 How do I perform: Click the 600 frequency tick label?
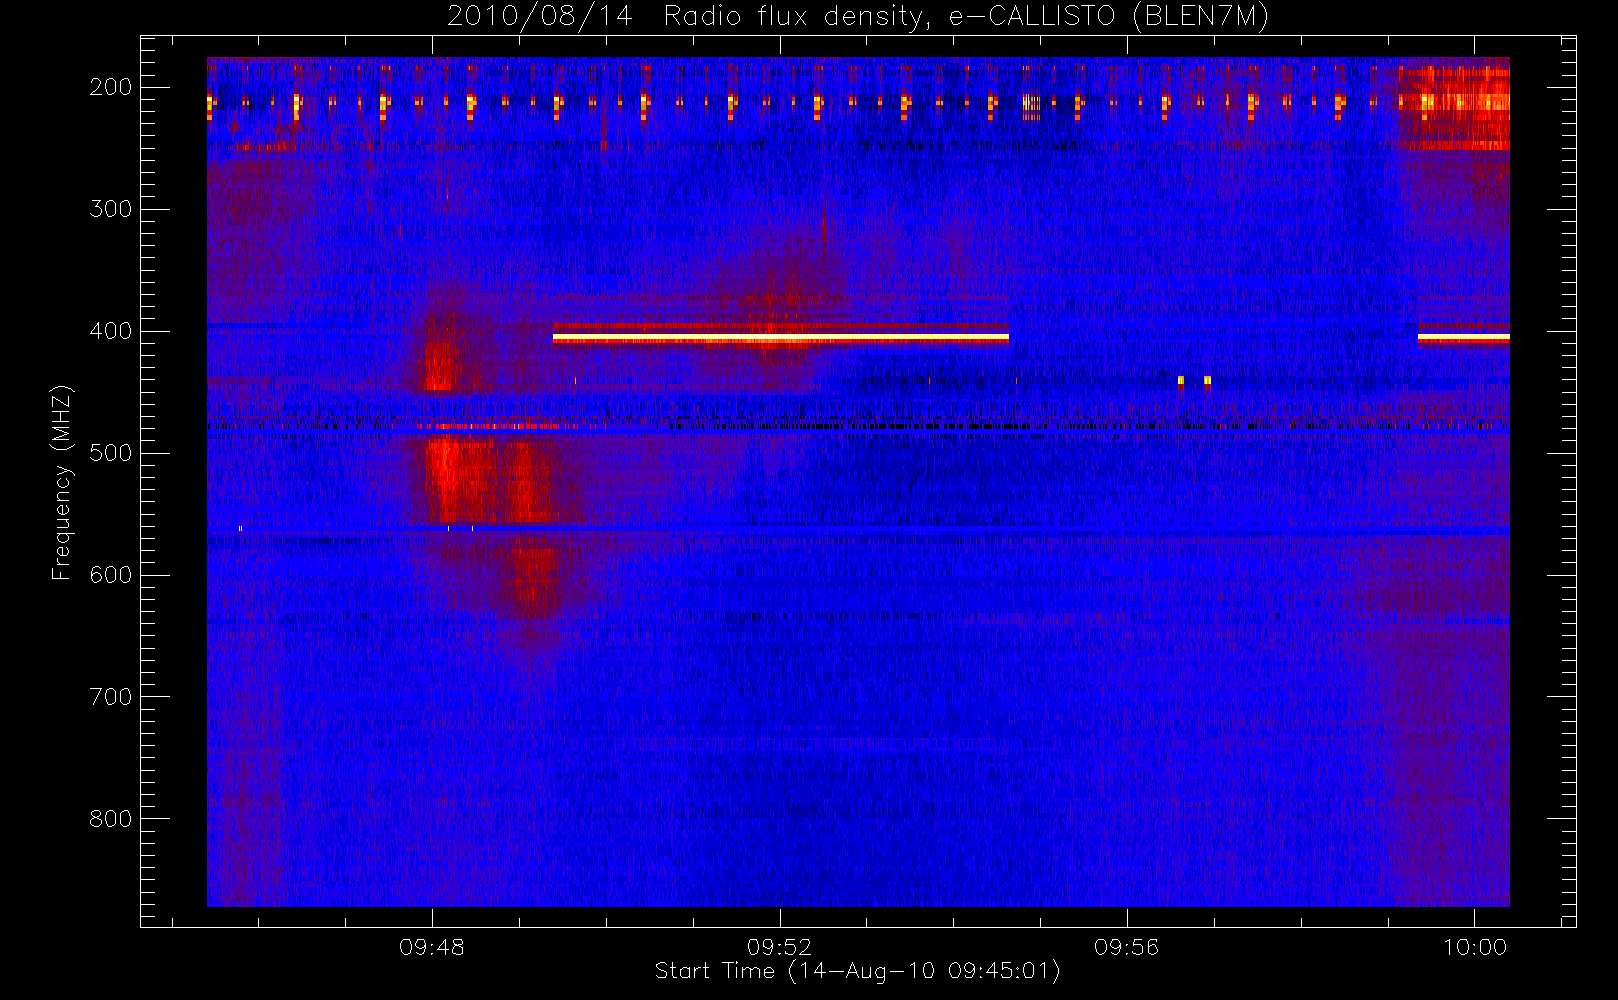[x=111, y=575]
